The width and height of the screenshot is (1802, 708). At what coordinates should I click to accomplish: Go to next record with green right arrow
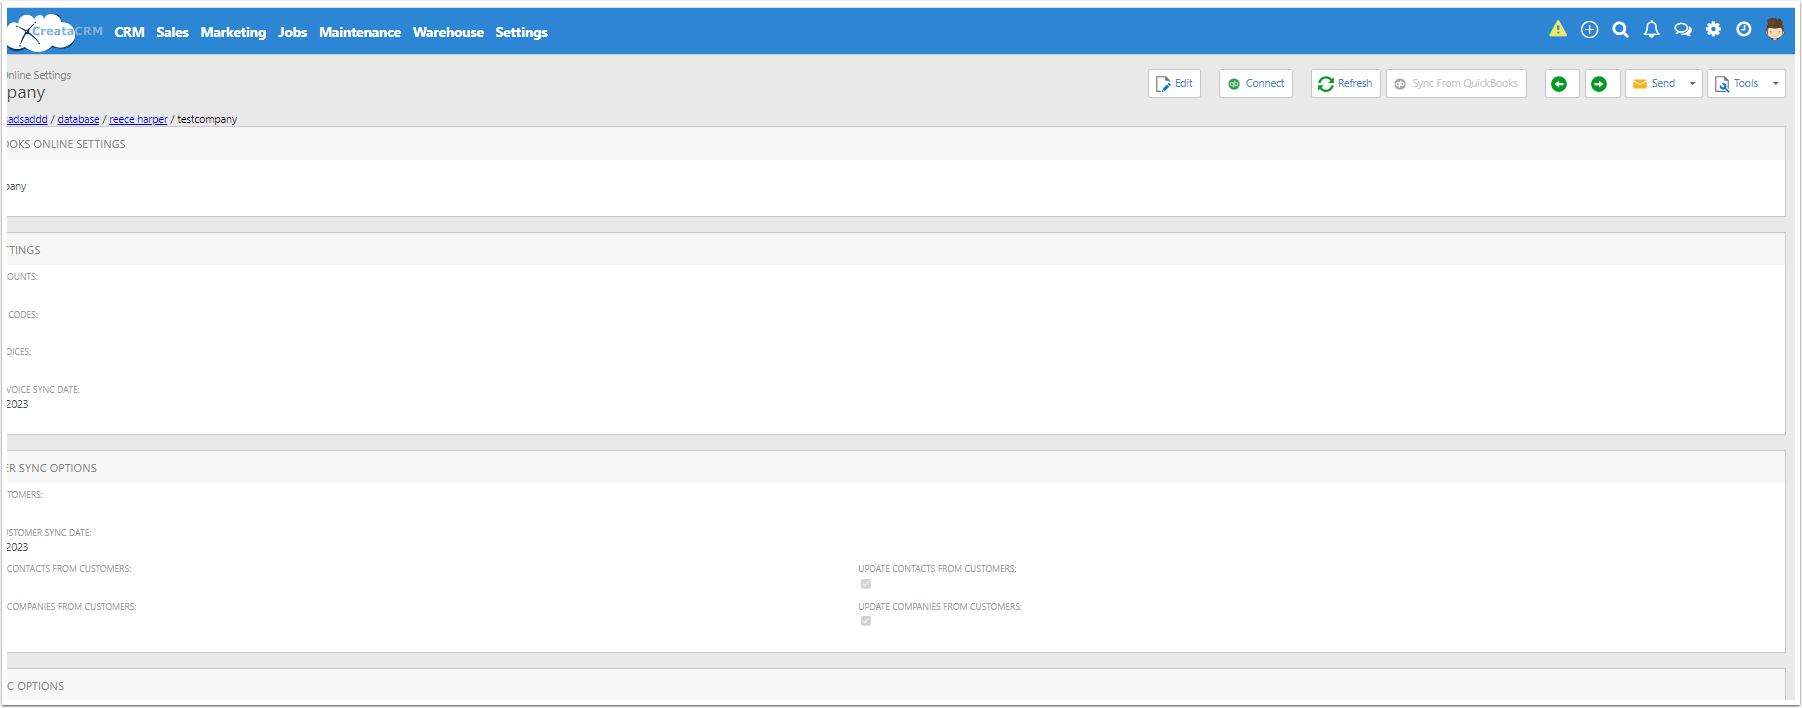[x=1599, y=84]
